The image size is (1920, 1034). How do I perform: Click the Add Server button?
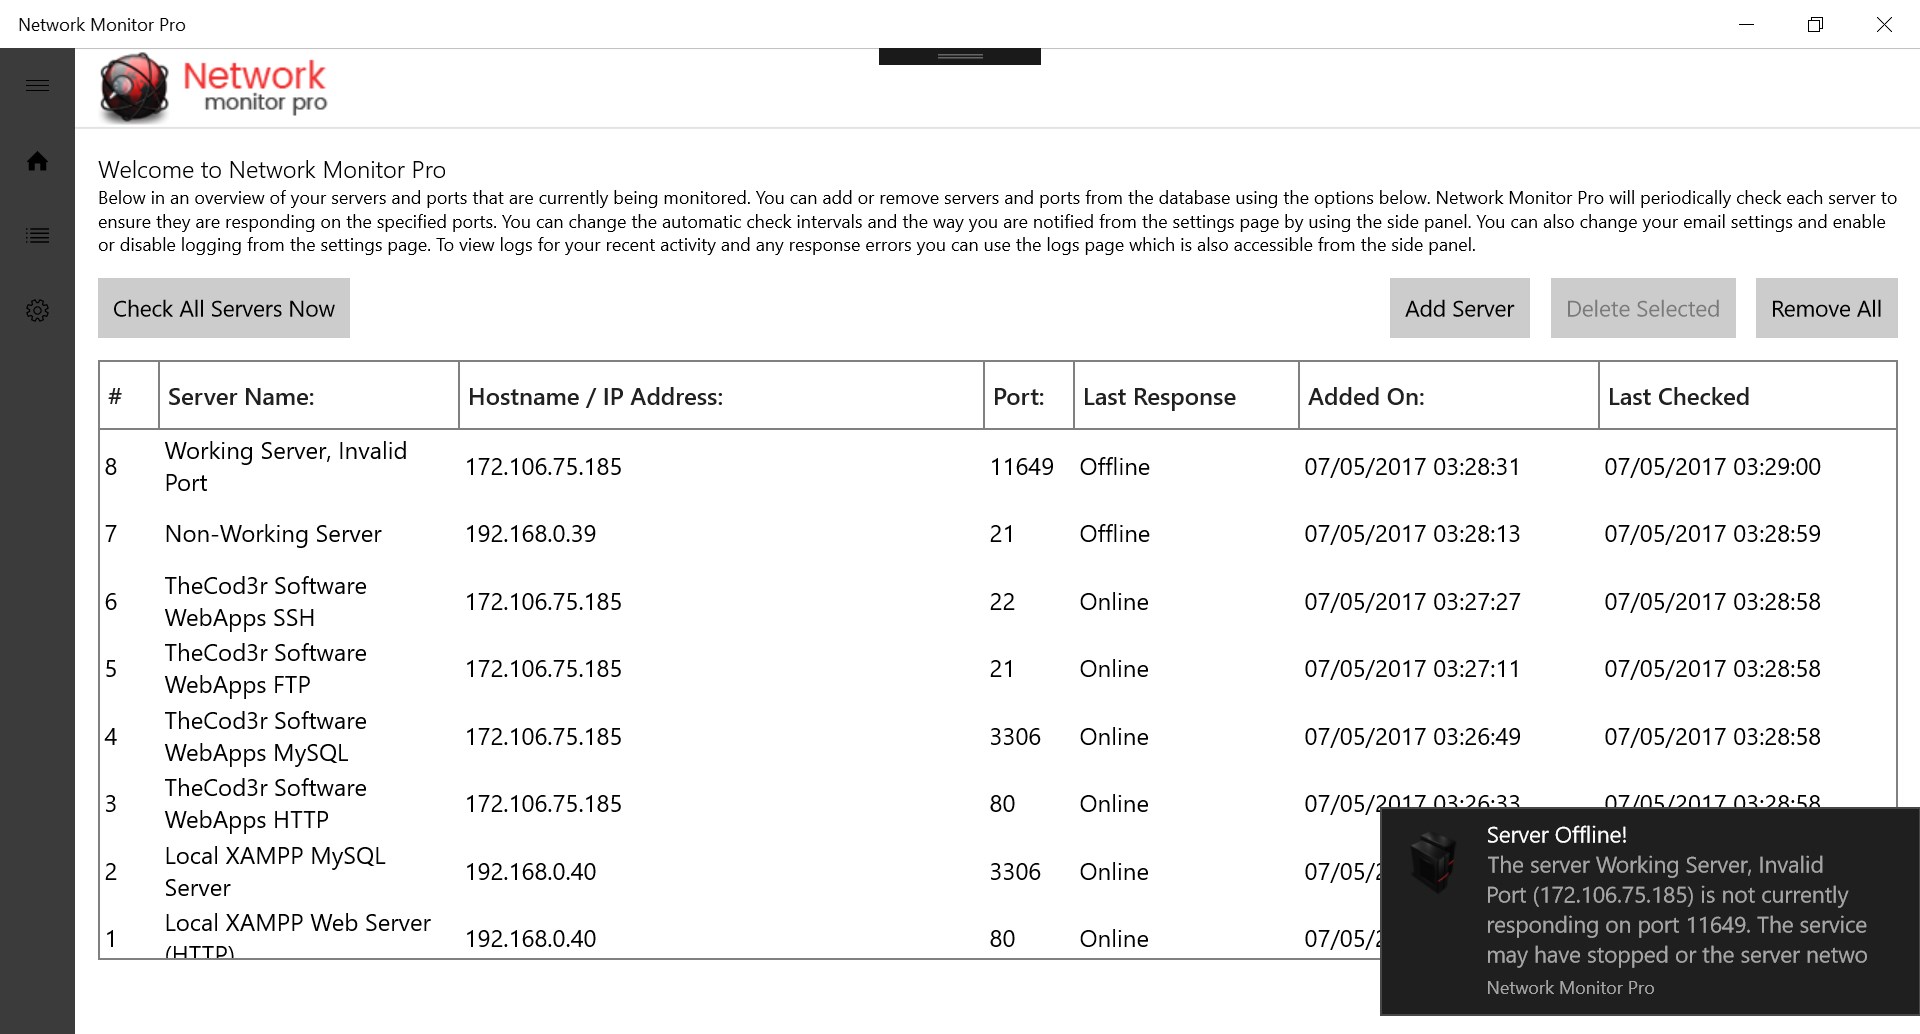tap(1459, 308)
